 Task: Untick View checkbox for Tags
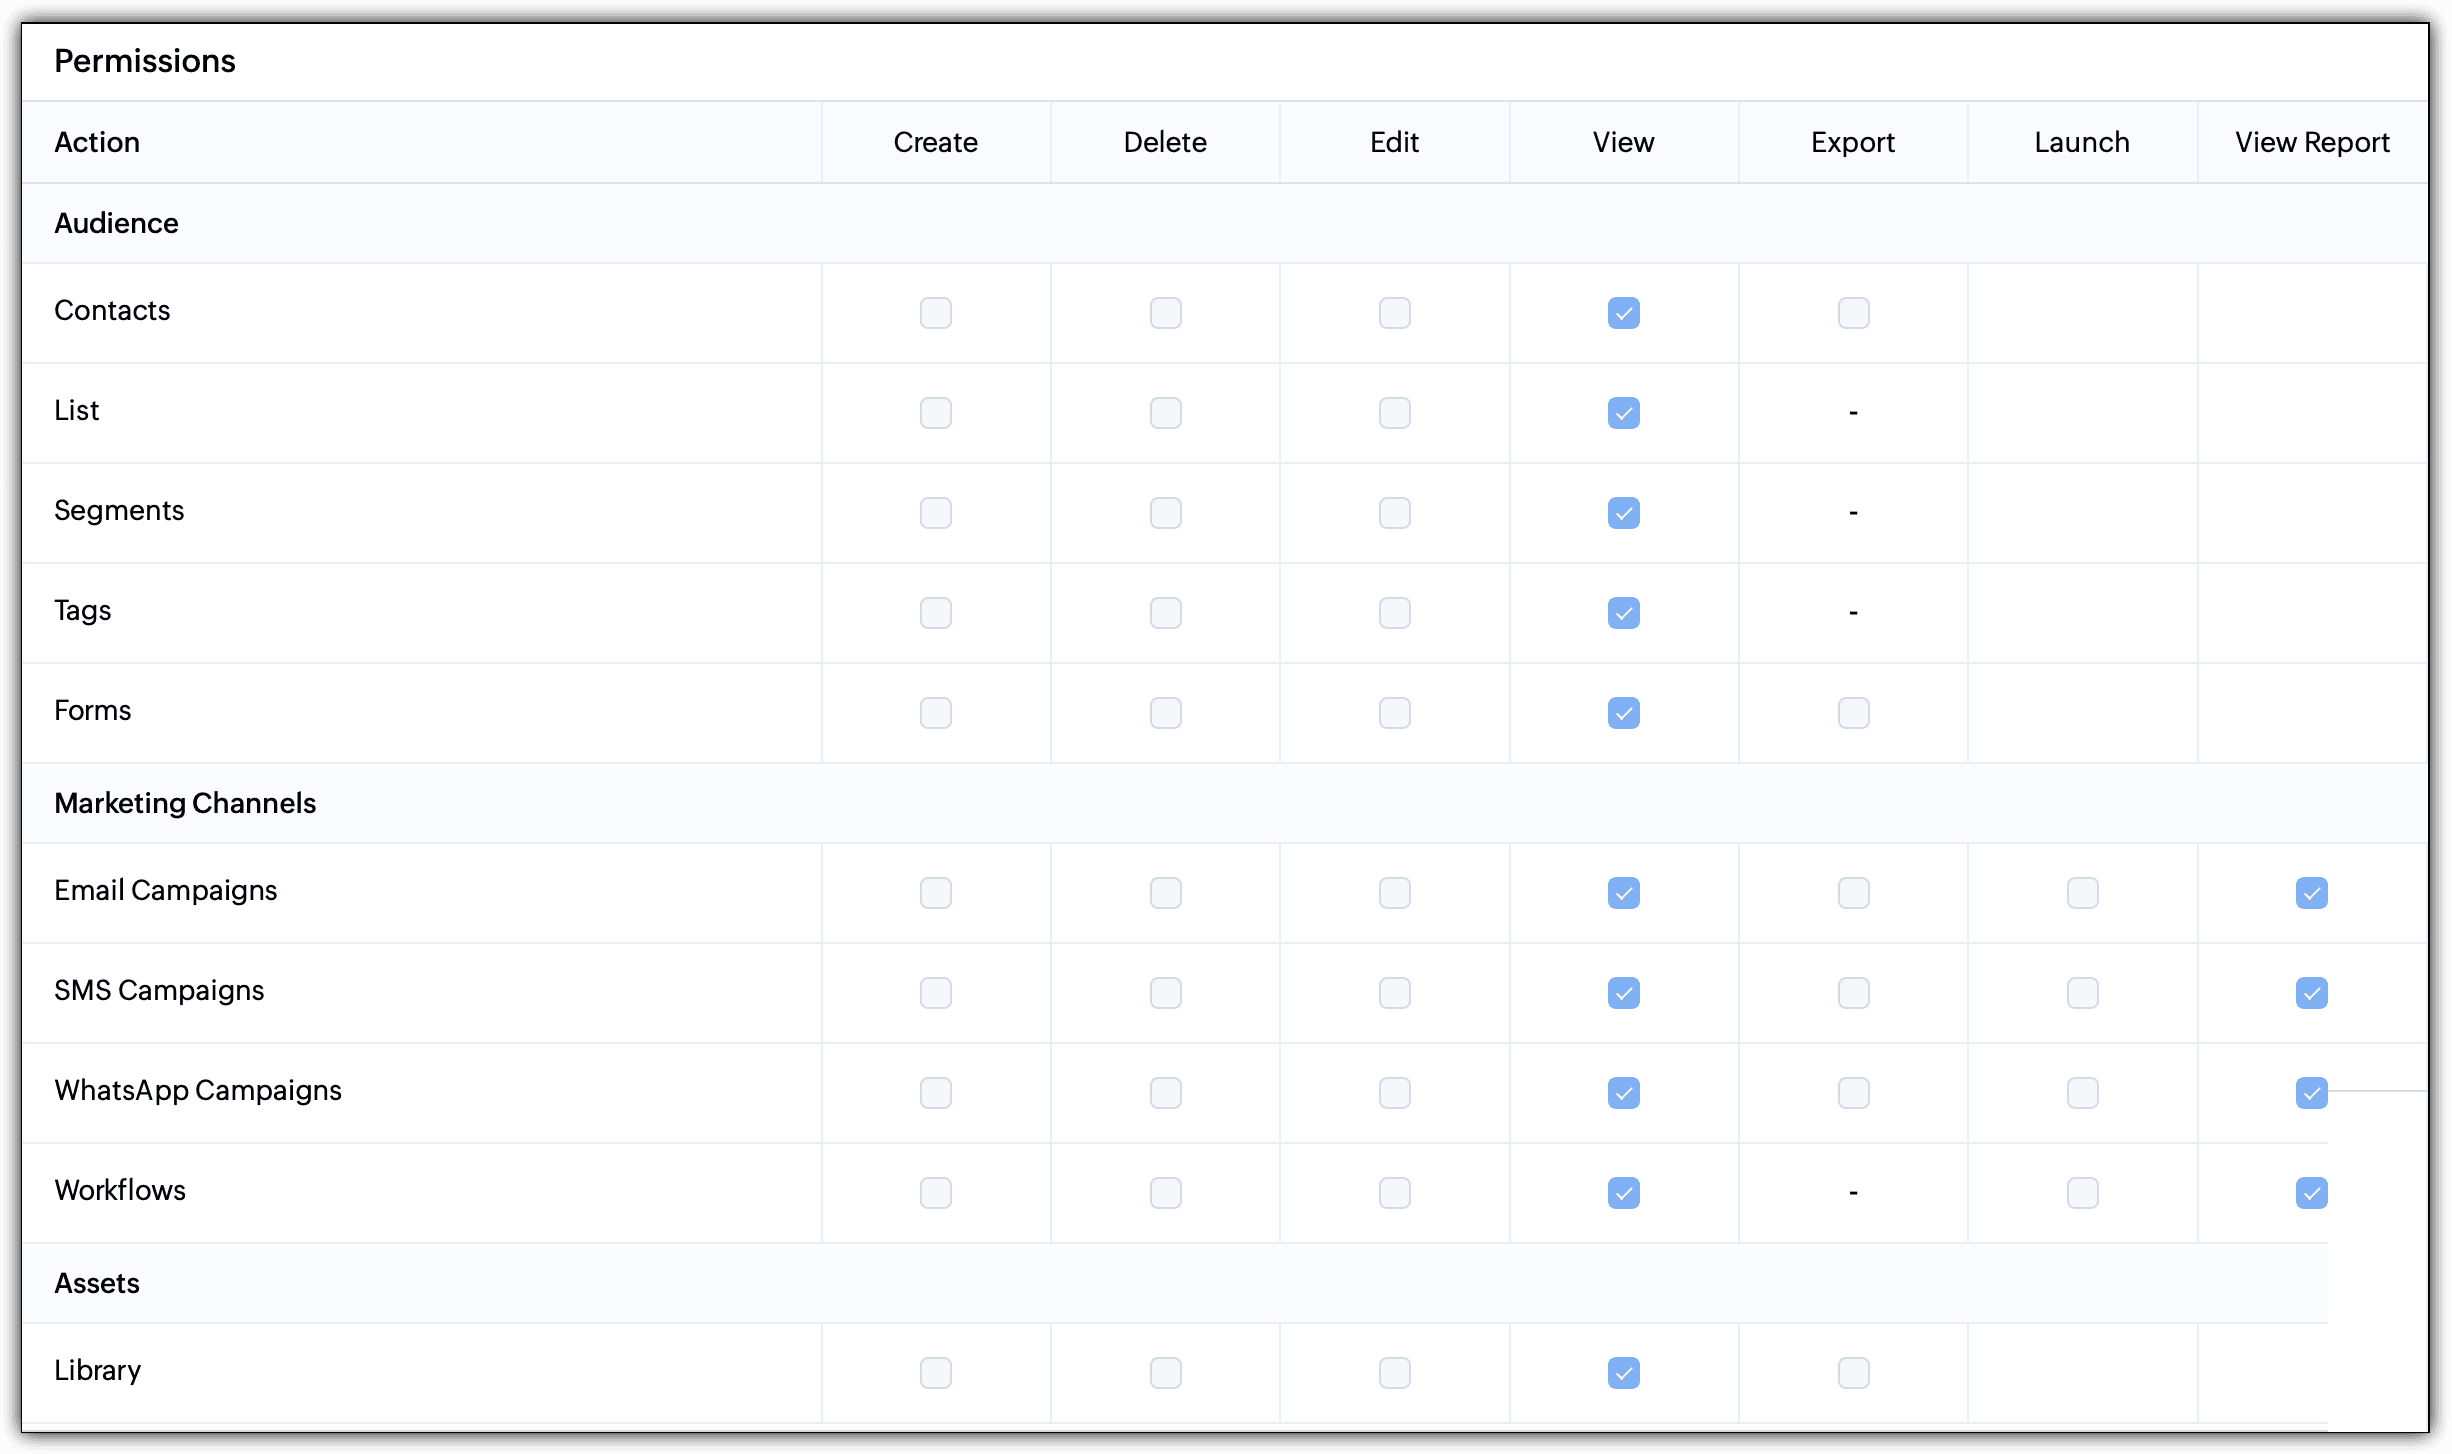[x=1623, y=613]
